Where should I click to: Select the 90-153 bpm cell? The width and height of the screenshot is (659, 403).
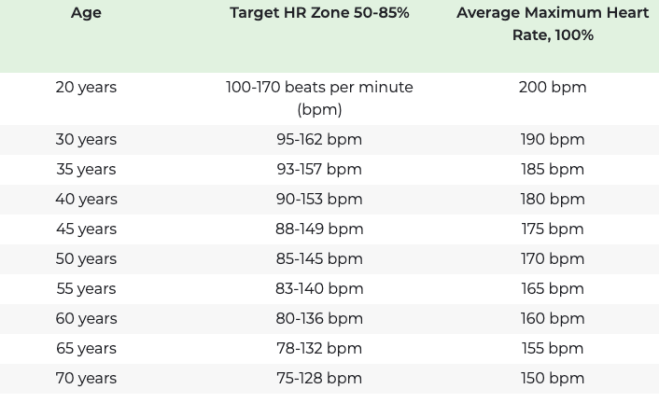coord(319,199)
